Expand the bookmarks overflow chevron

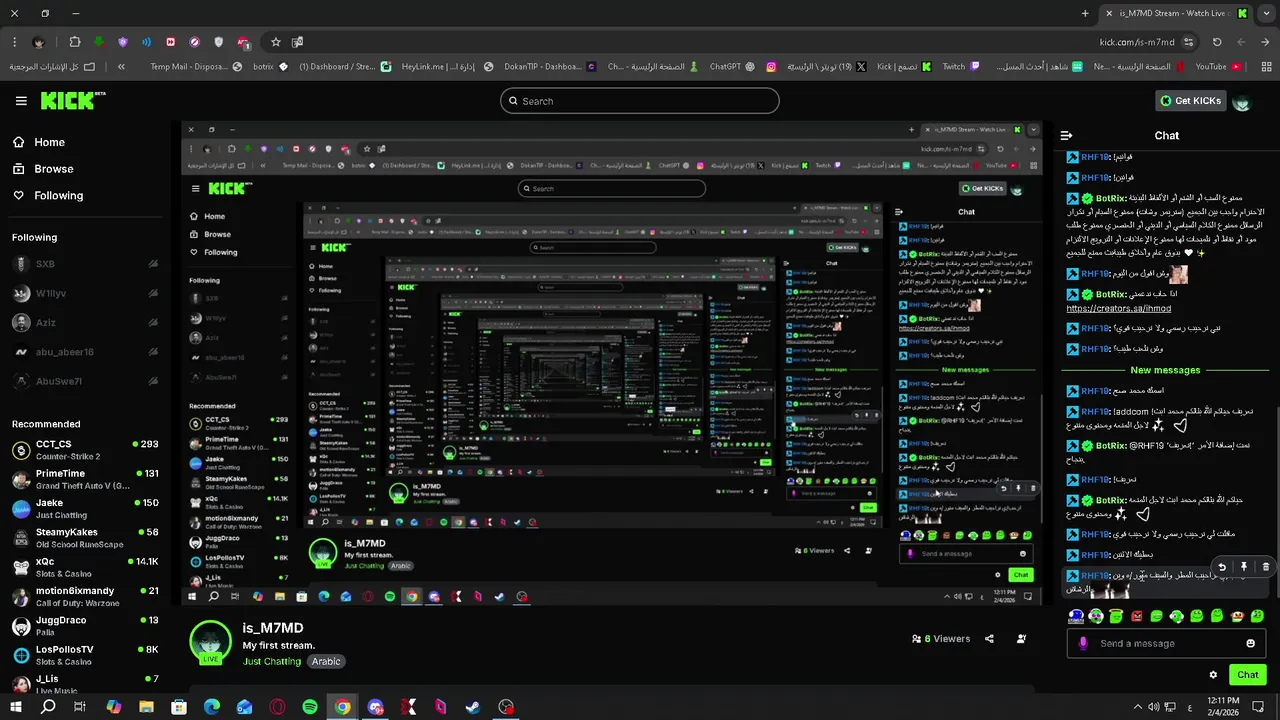coord(121,67)
